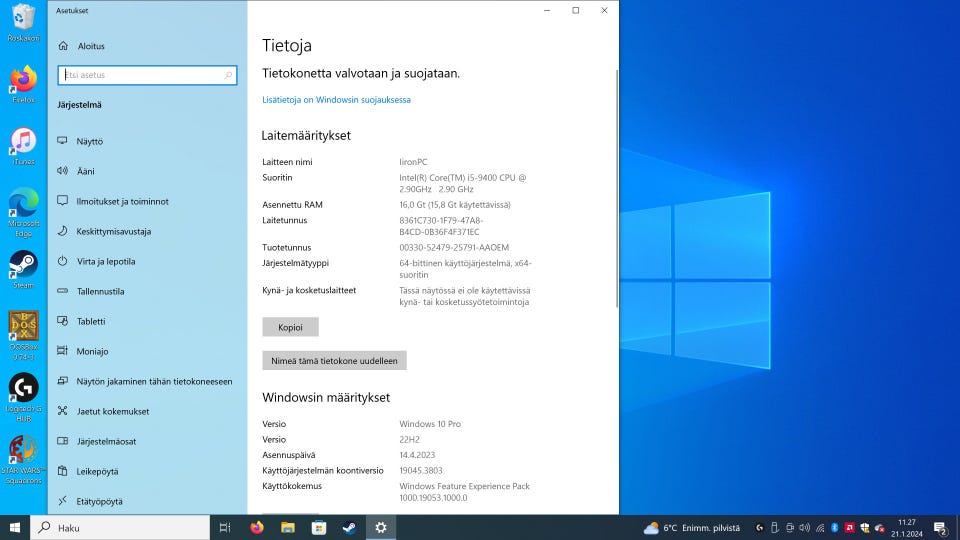Image resolution: width=960 pixels, height=540 pixels.
Task: Open the notification center in the taskbar
Action: point(940,527)
